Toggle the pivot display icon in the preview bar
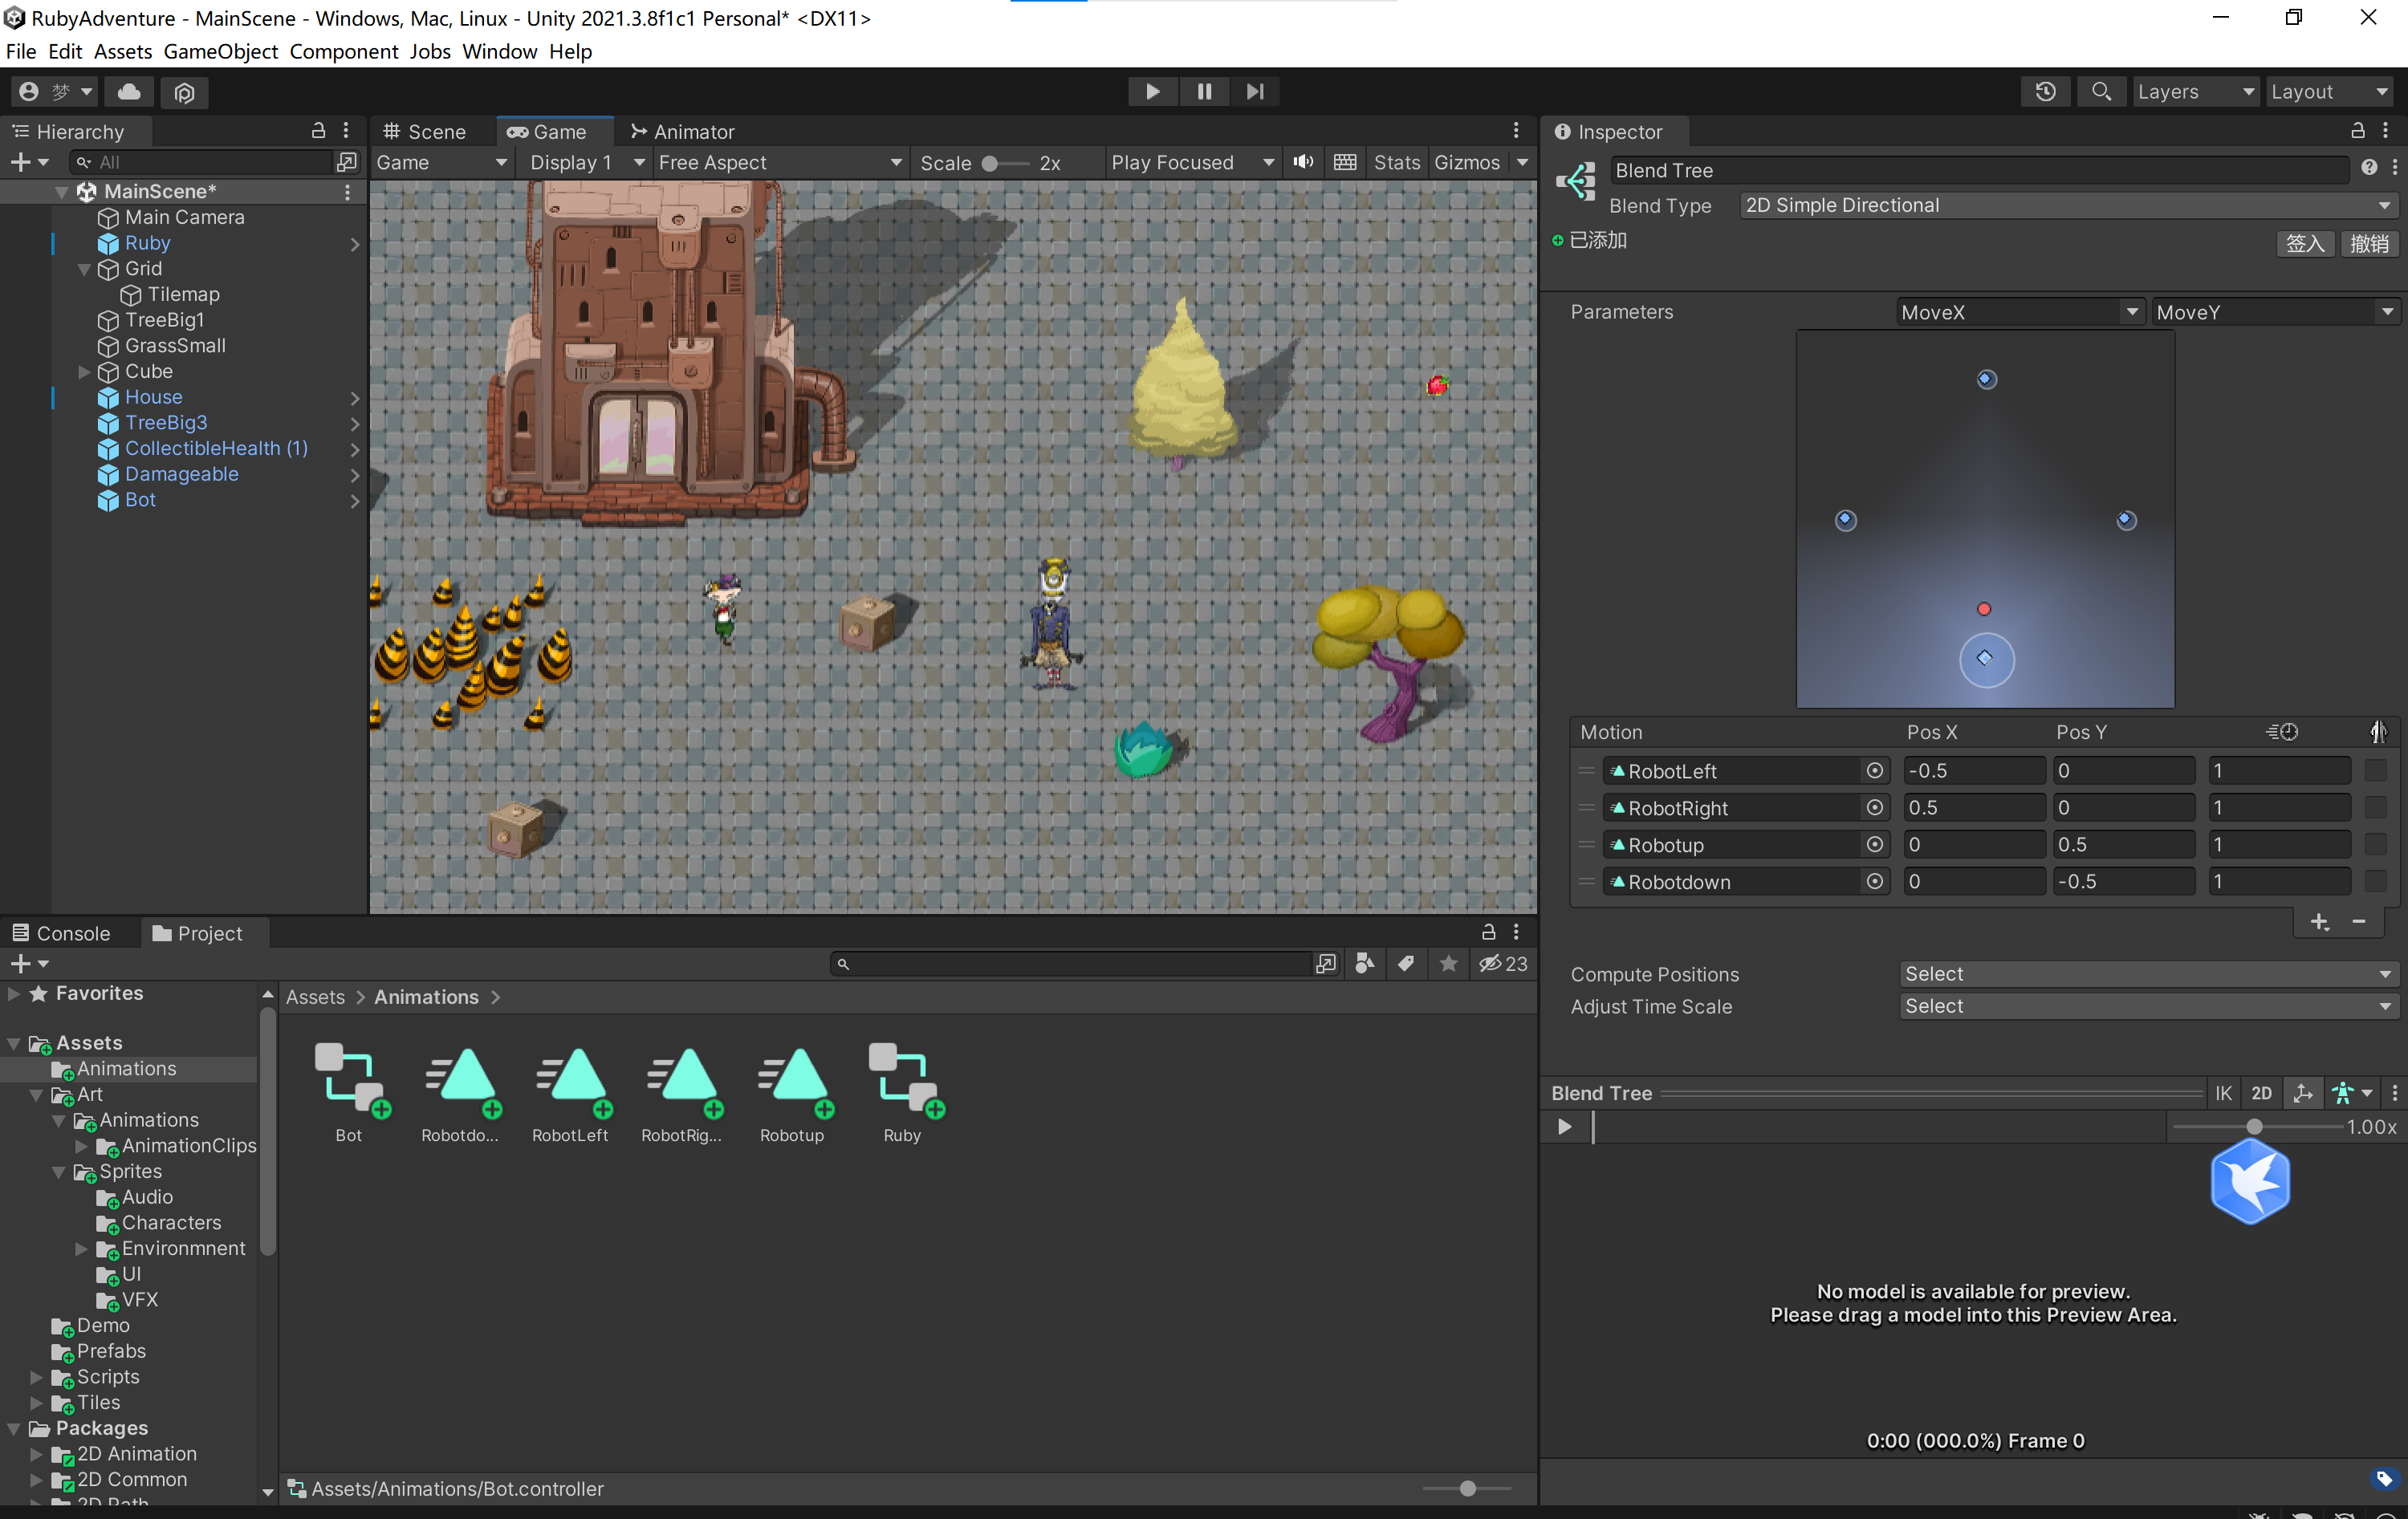The width and height of the screenshot is (2408, 1519). [2302, 1093]
